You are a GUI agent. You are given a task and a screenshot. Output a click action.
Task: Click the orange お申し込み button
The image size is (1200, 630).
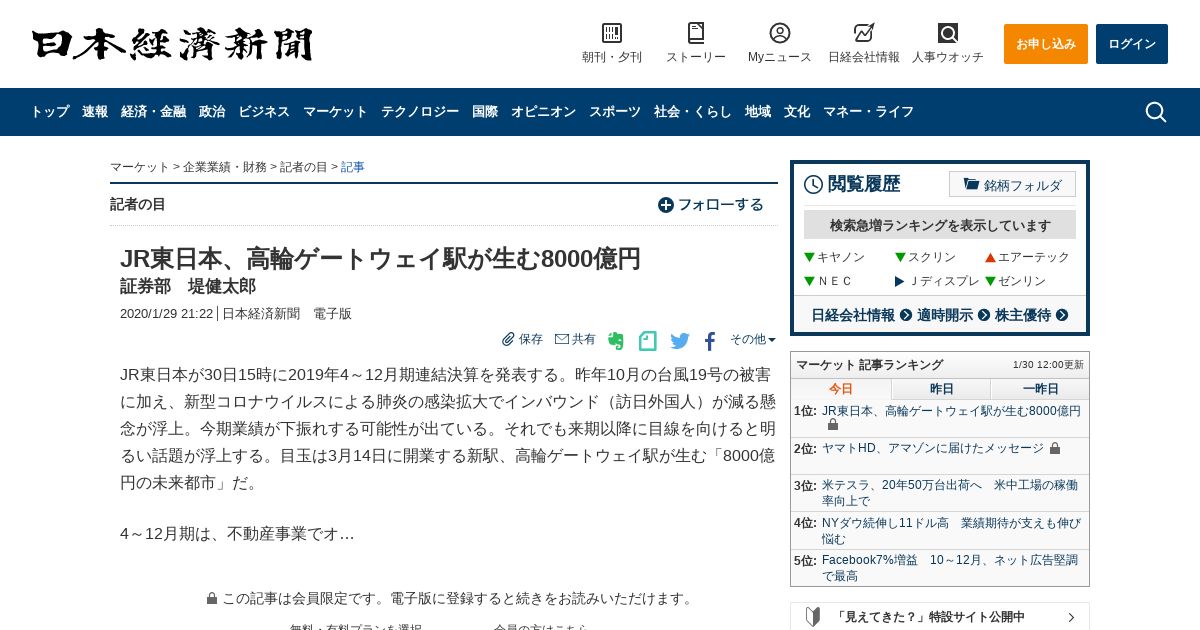click(1046, 44)
